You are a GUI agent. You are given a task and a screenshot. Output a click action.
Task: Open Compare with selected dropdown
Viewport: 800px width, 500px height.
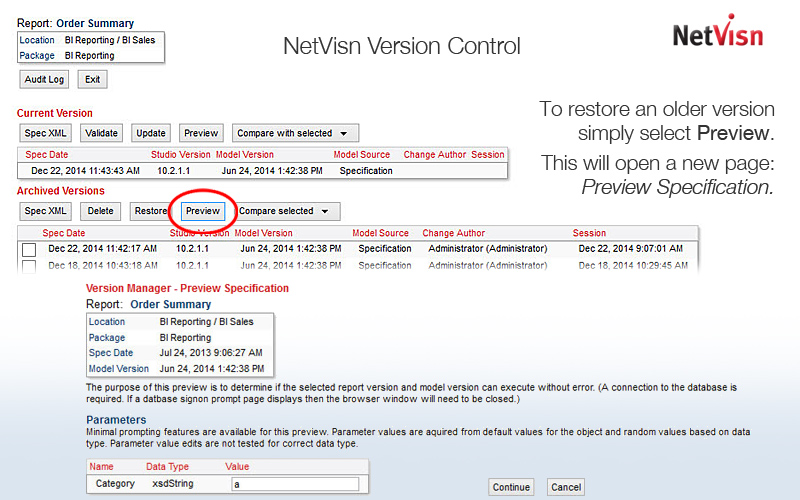pos(295,133)
